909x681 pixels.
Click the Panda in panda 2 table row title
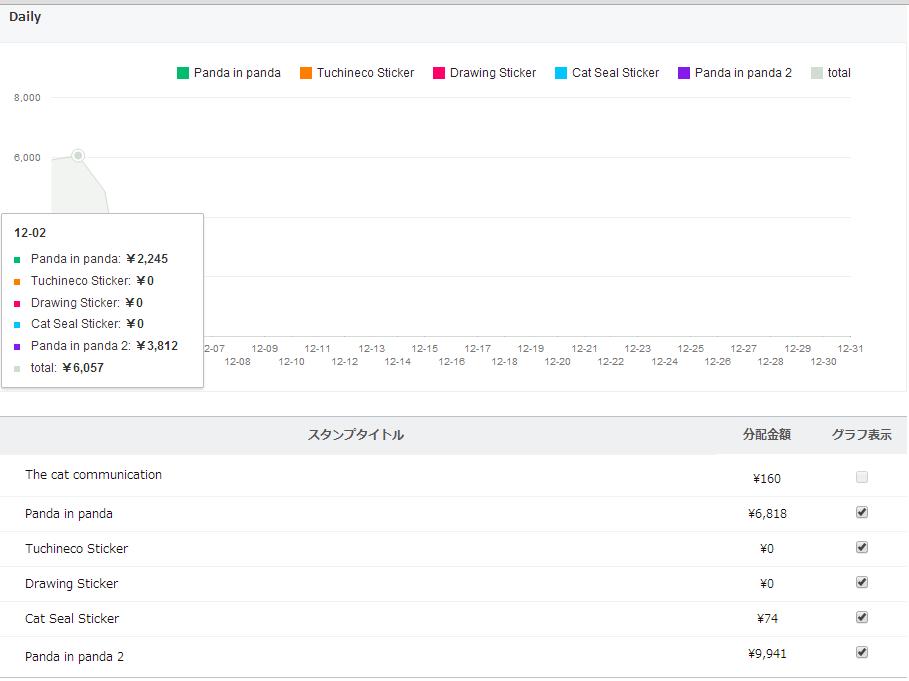click(74, 657)
